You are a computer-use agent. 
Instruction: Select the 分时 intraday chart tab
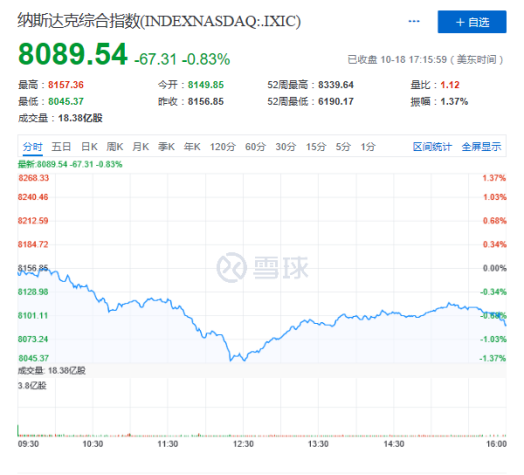(33, 147)
